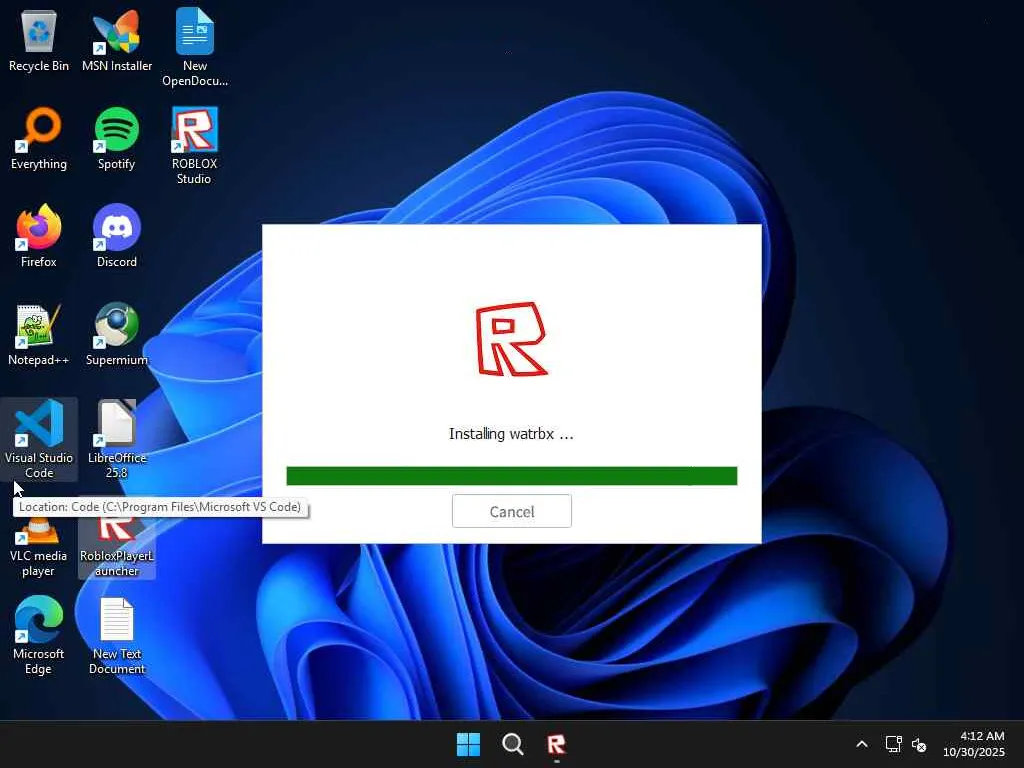The width and height of the screenshot is (1024, 768).
Task: Select the Recycle Bin desktop icon
Action: point(39,40)
